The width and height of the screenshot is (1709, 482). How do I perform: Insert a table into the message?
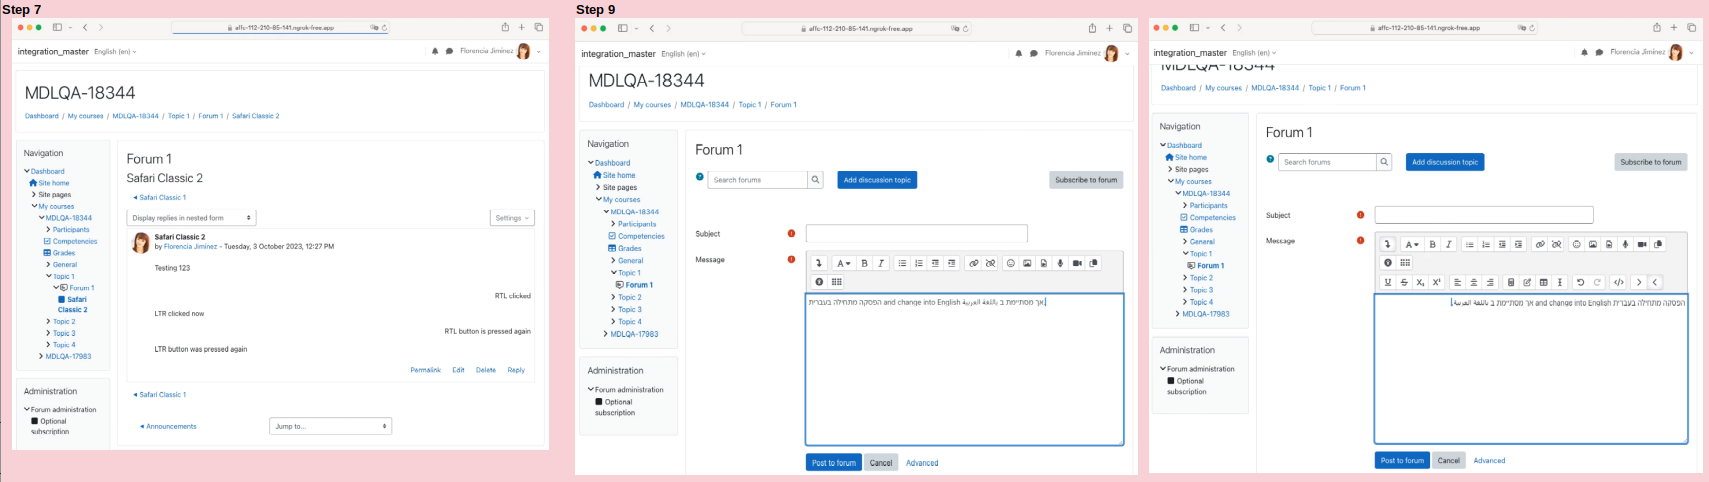(x=1543, y=282)
